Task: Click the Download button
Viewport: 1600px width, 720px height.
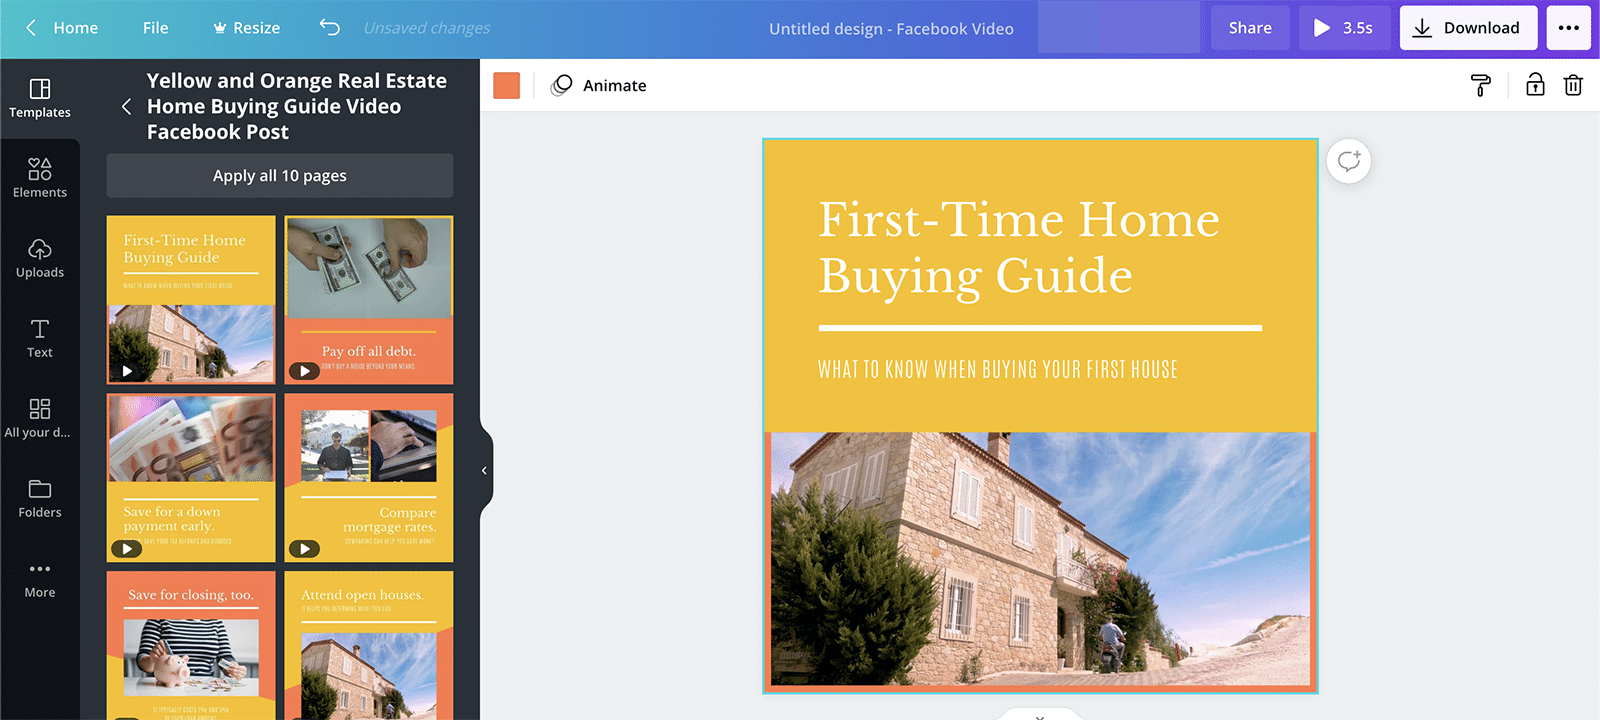Action: (1467, 28)
